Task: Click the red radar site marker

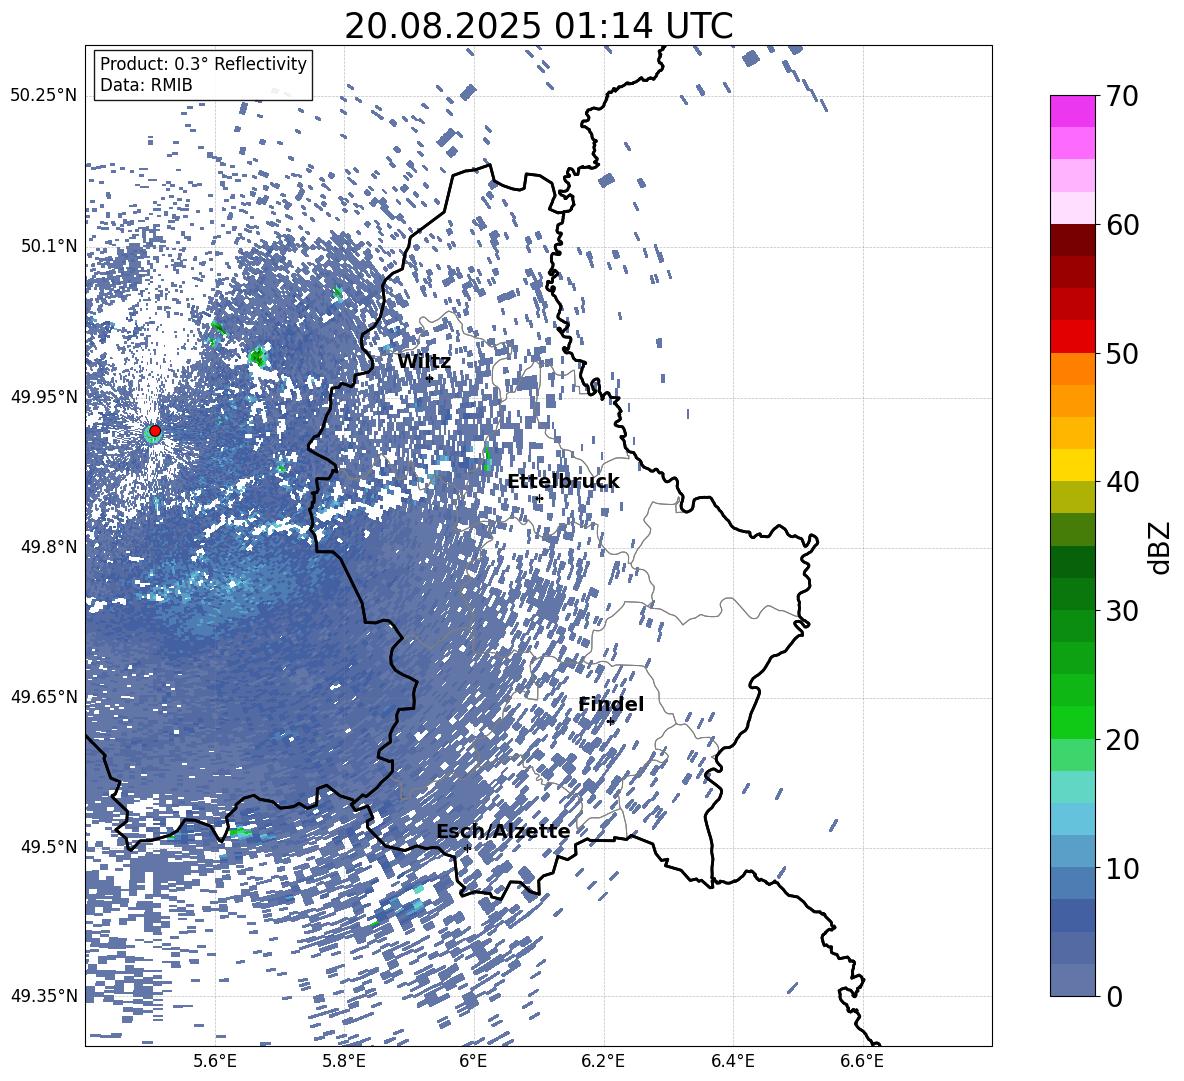Action: [155, 431]
